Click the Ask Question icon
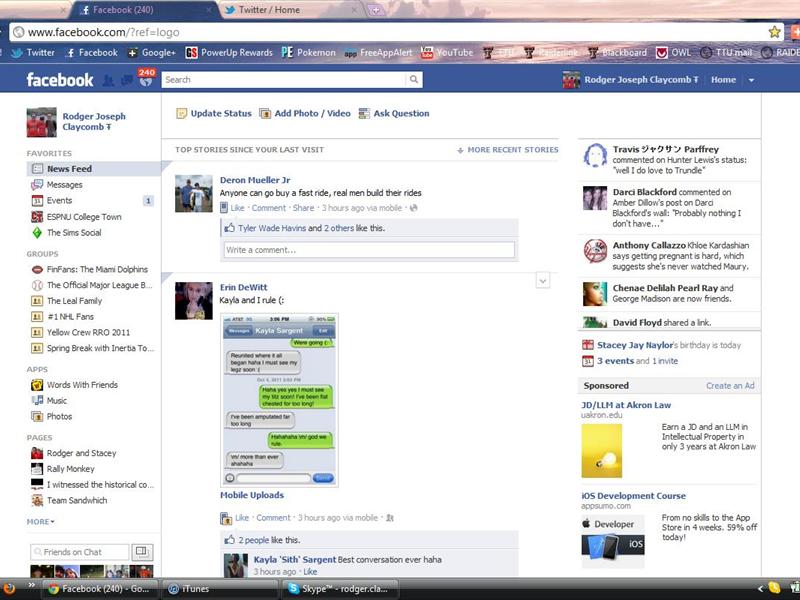800x600 pixels. point(363,113)
